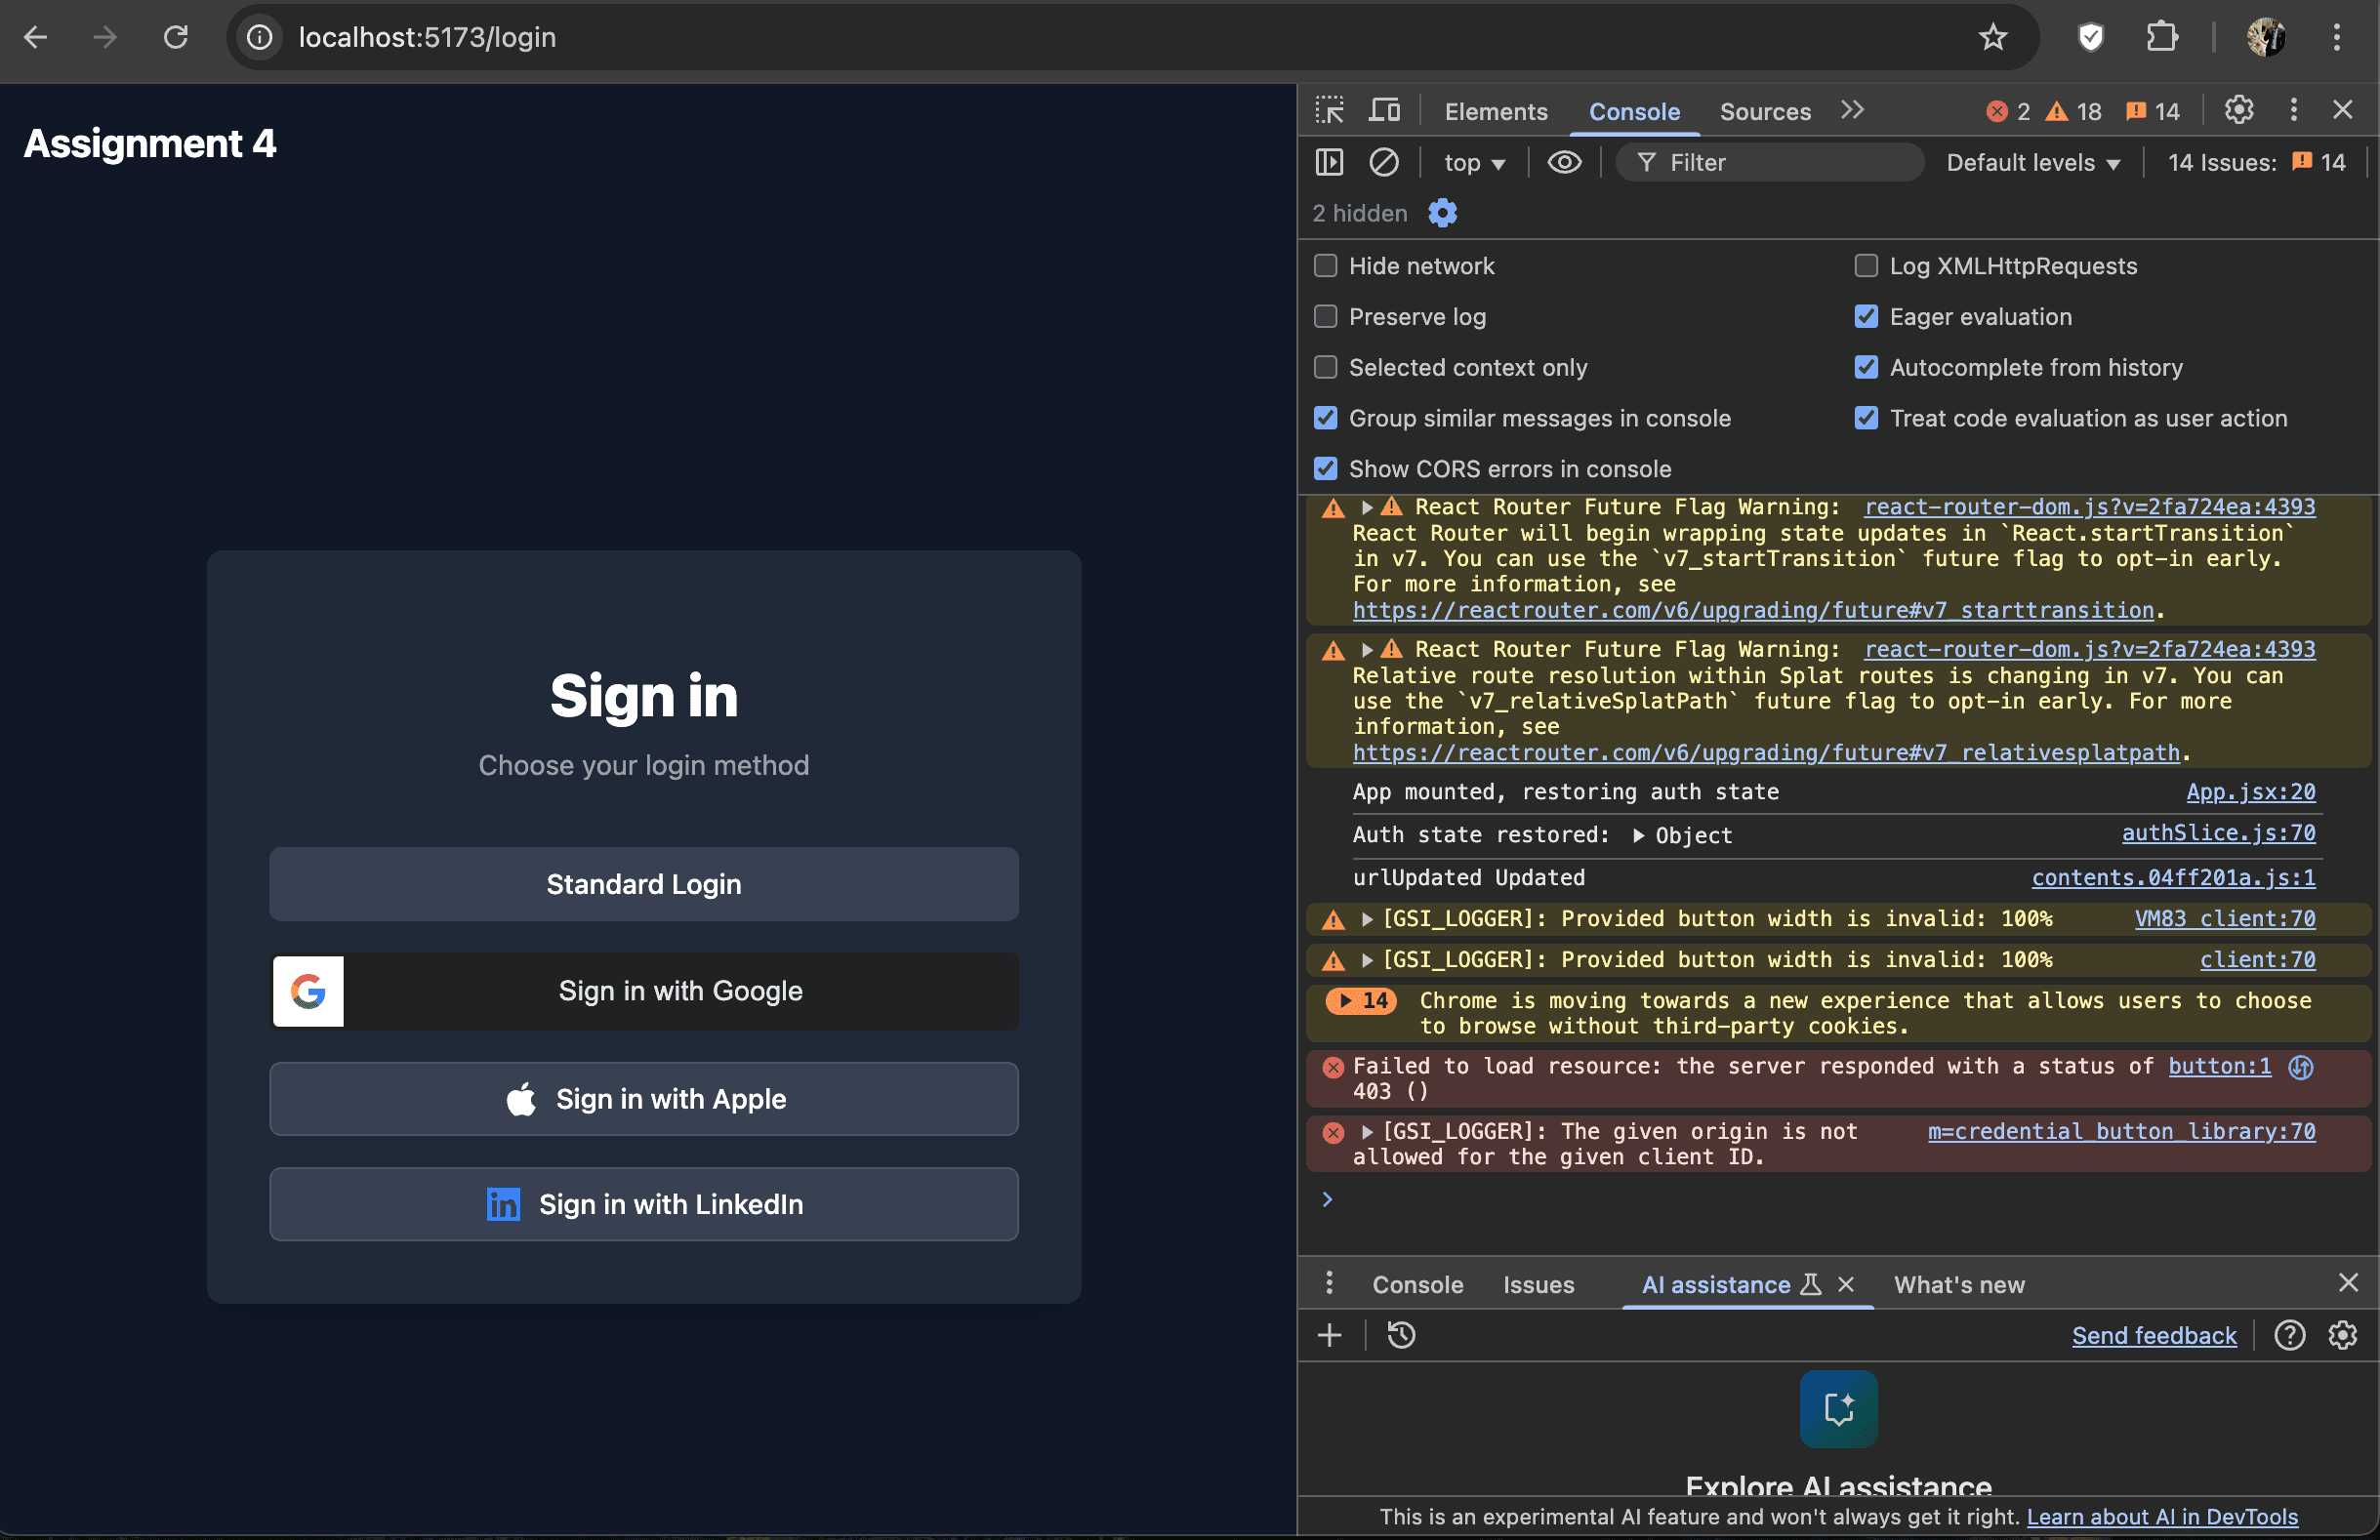The height and width of the screenshot is (1540, 2380).
Task: Open the authSlice.js:70 source link
Action: 2218,833
